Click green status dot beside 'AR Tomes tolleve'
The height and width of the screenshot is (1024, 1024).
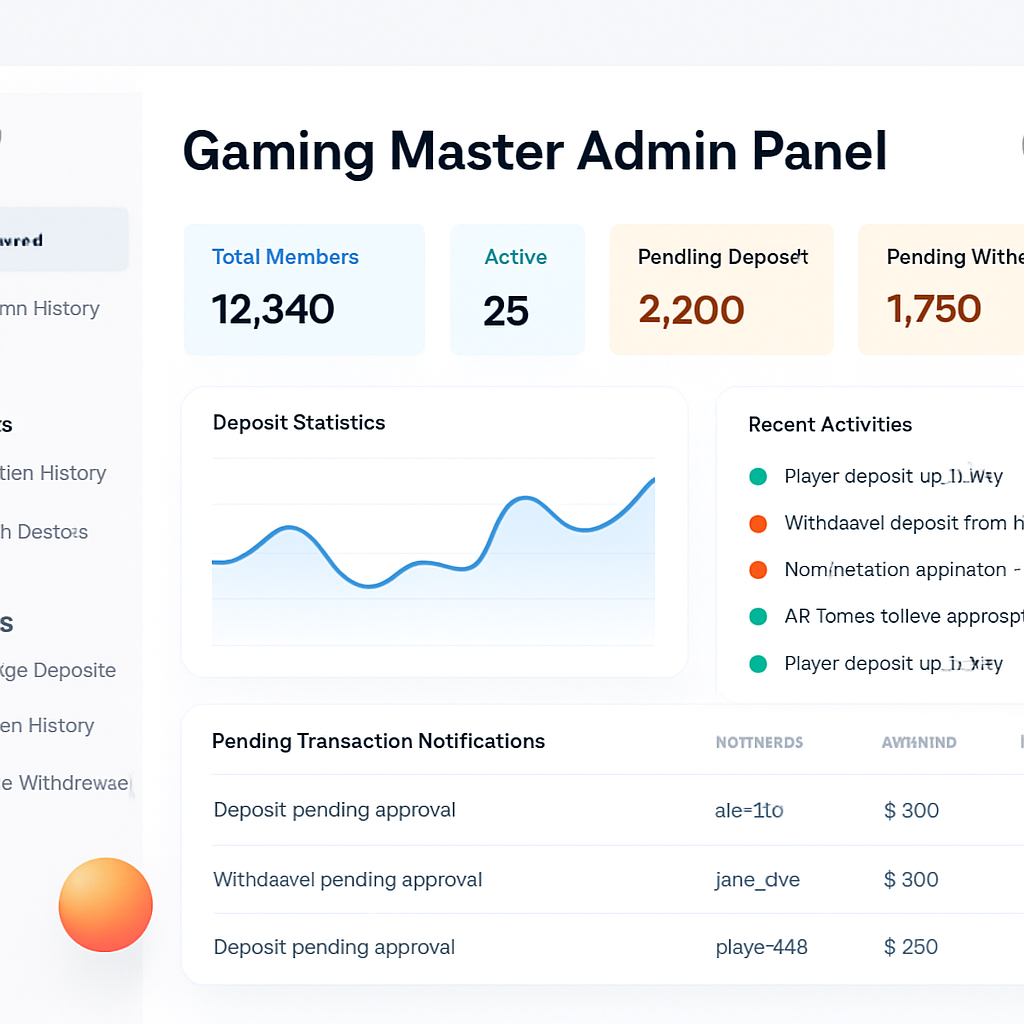pyautogui.click(x=758, y=616)
